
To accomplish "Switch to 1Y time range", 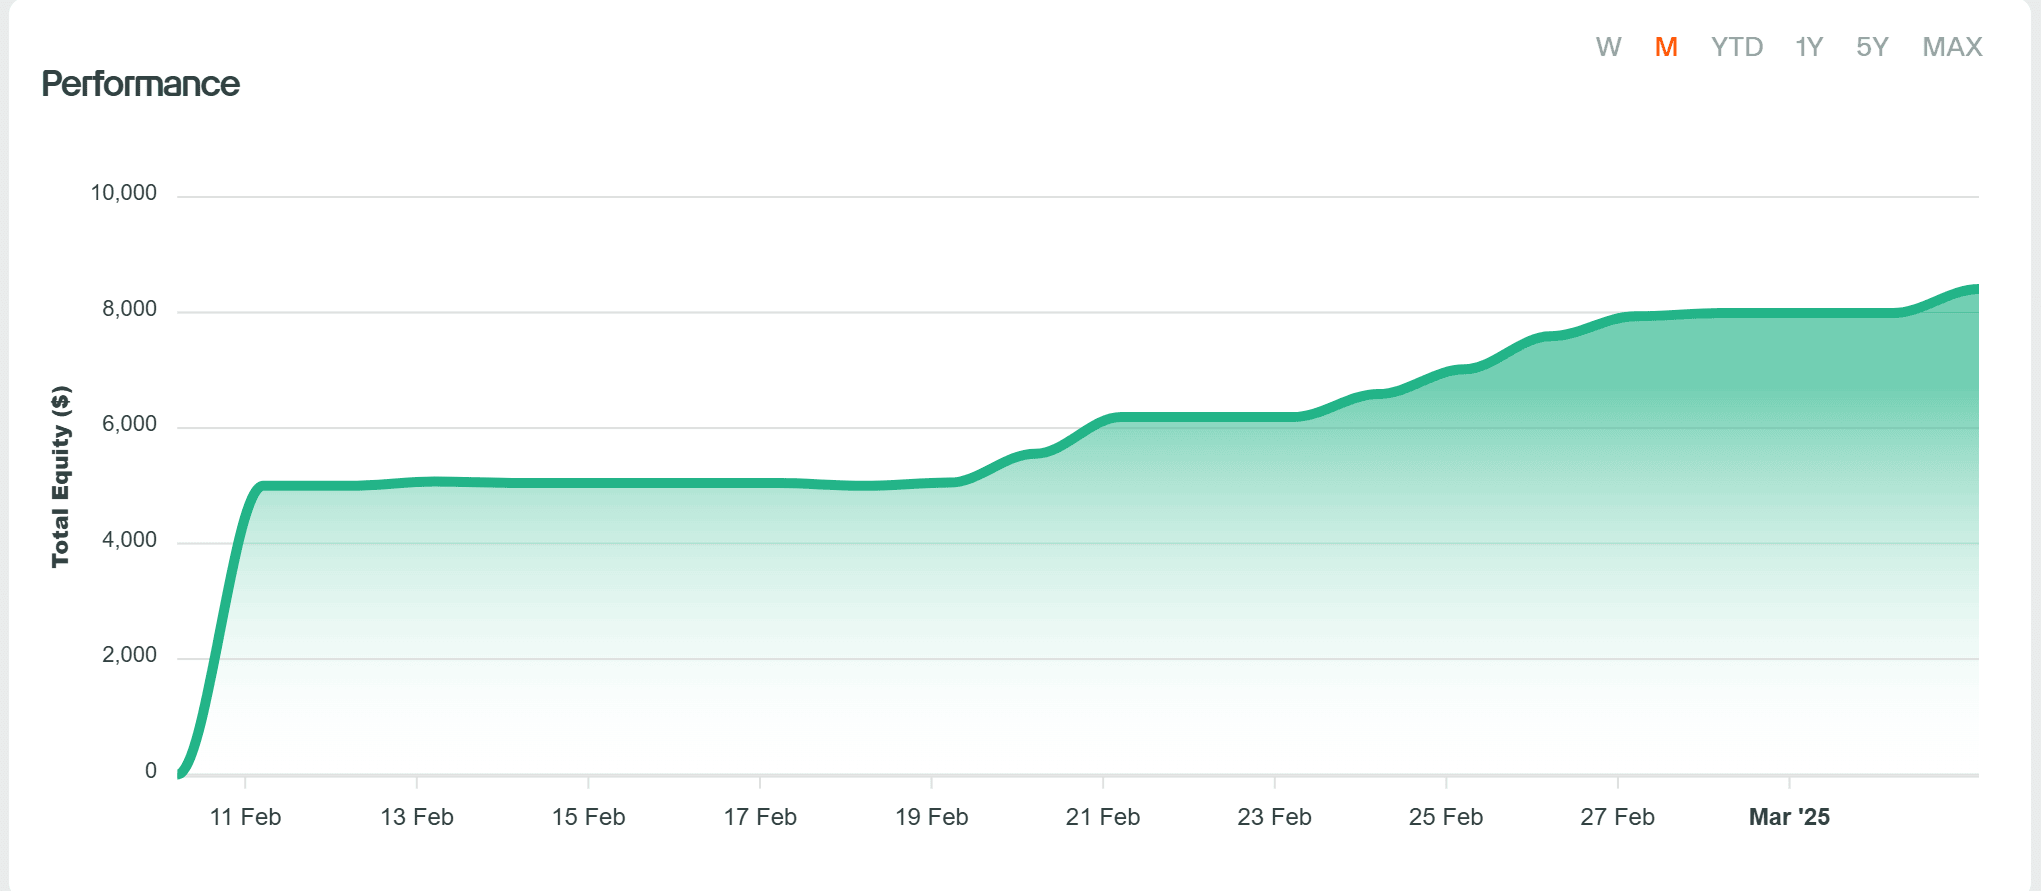I will [x=1809, y=47].
